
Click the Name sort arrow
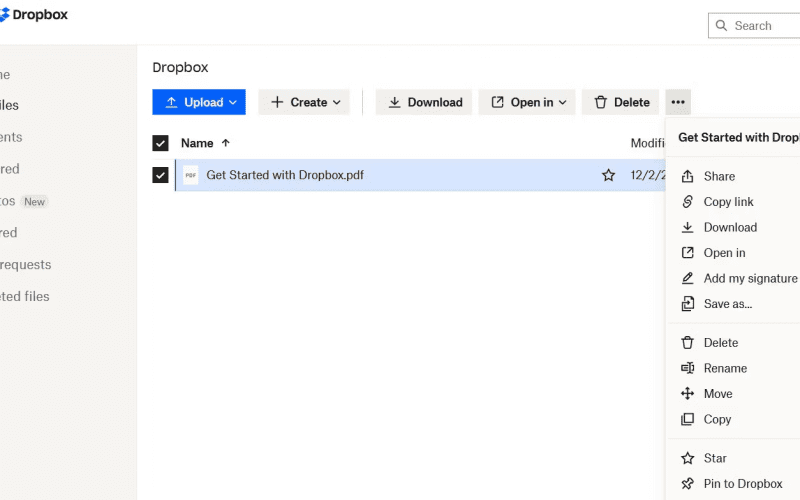[x=226, y=143]
